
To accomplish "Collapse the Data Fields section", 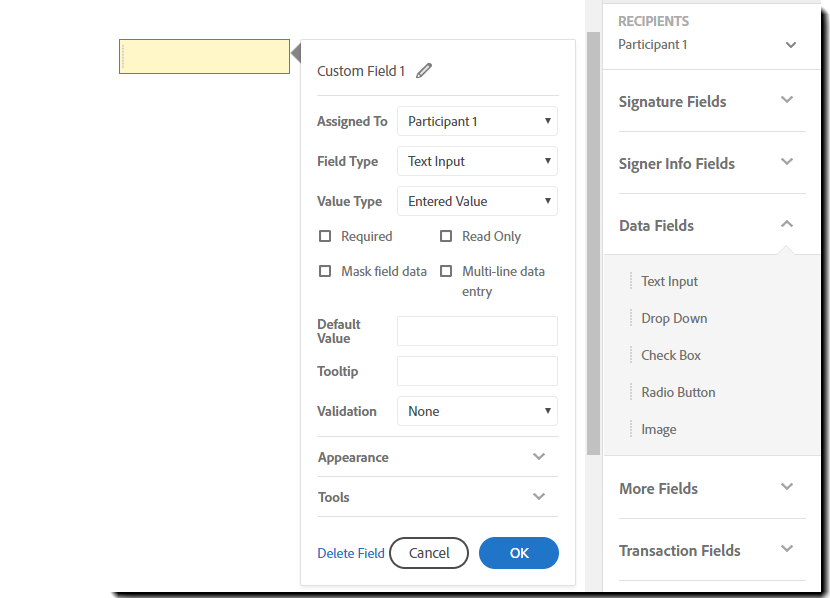I will click(787, 224).
